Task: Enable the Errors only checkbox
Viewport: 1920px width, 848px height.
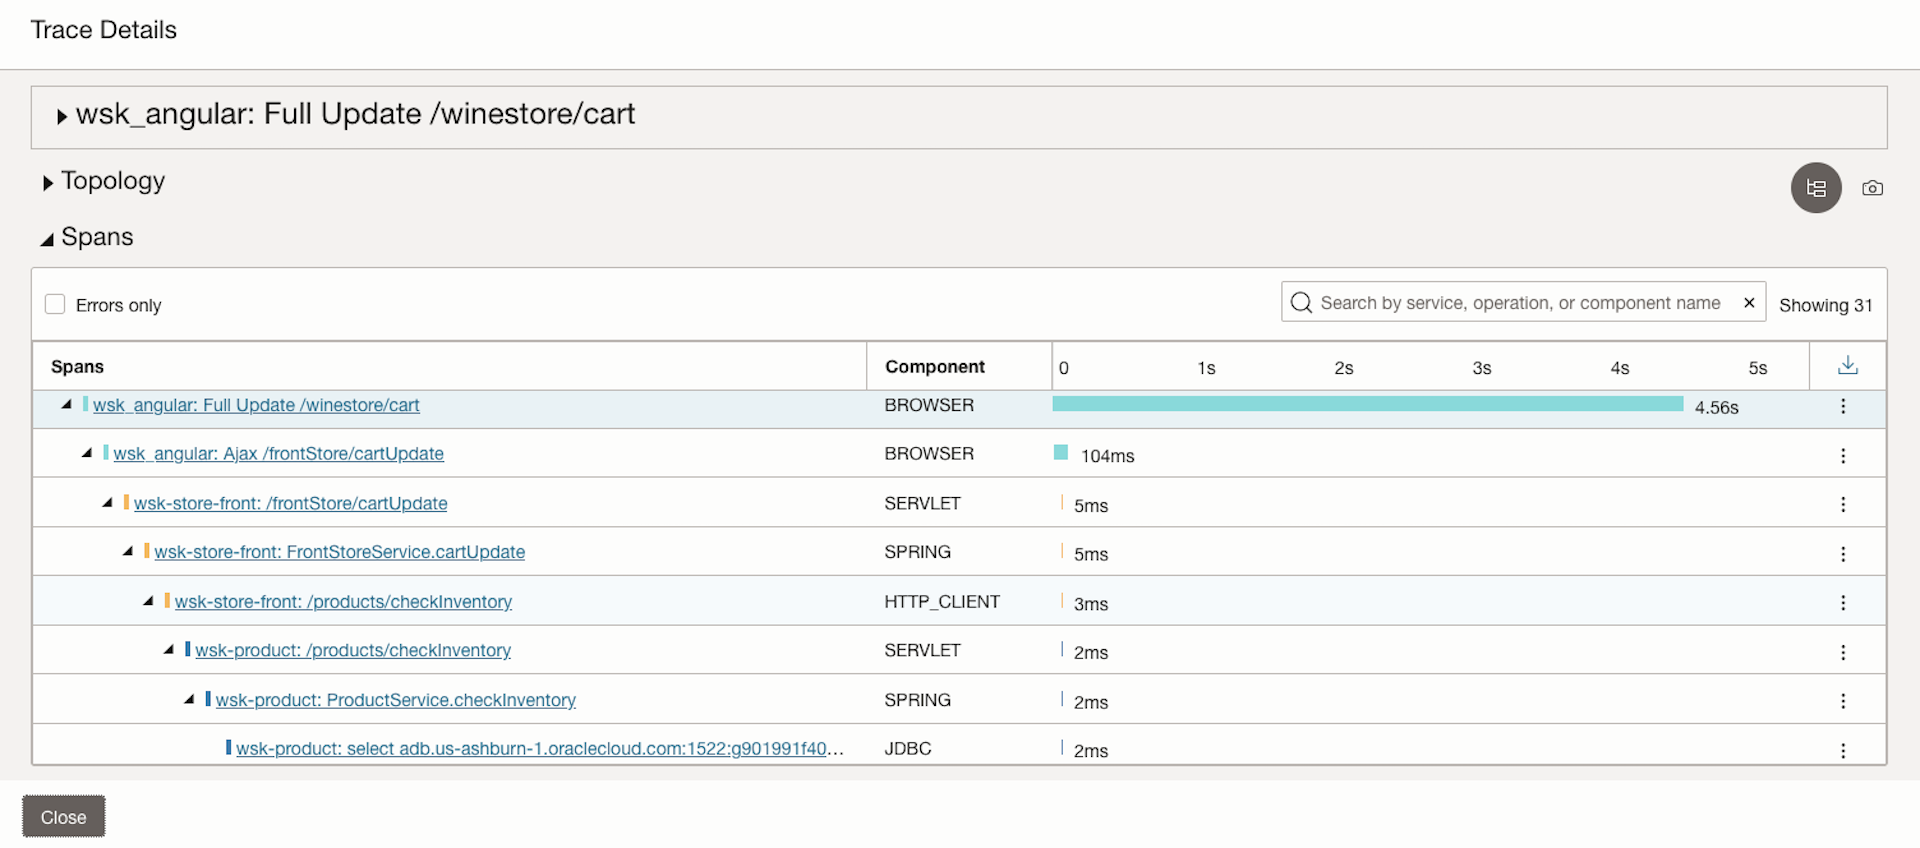Action: (x=55, y=304)
